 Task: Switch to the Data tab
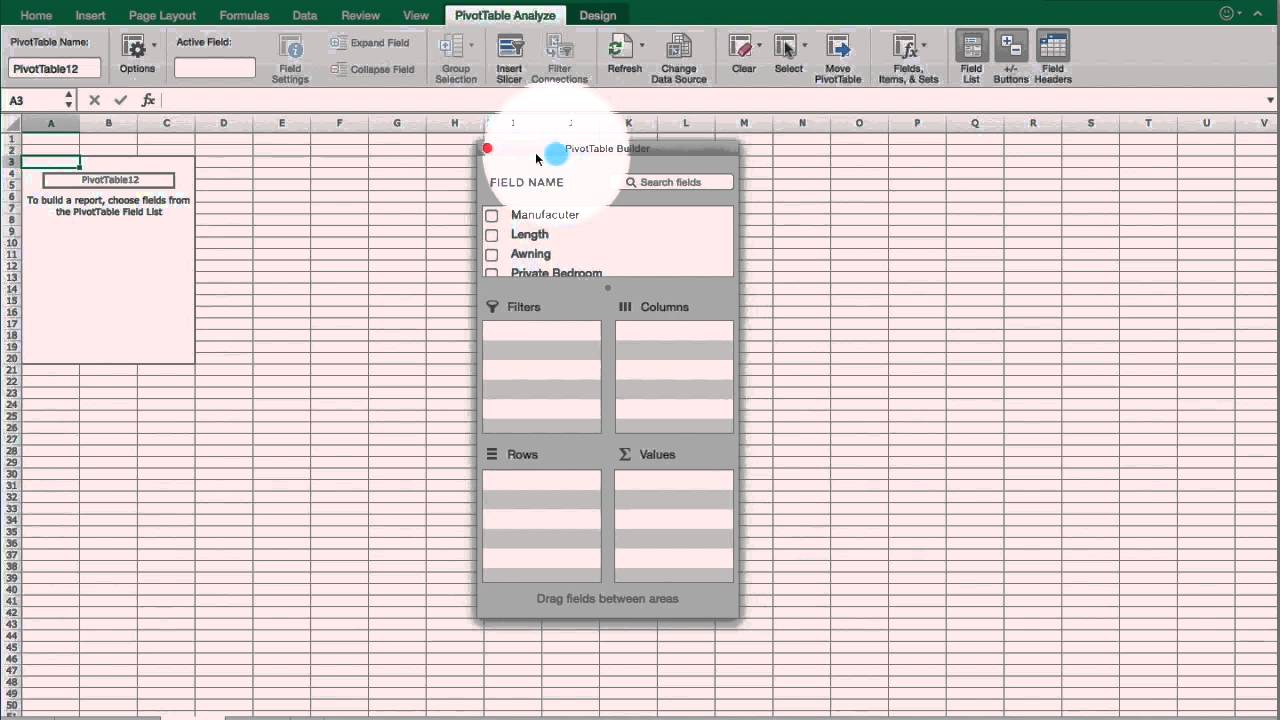[305, 15]
